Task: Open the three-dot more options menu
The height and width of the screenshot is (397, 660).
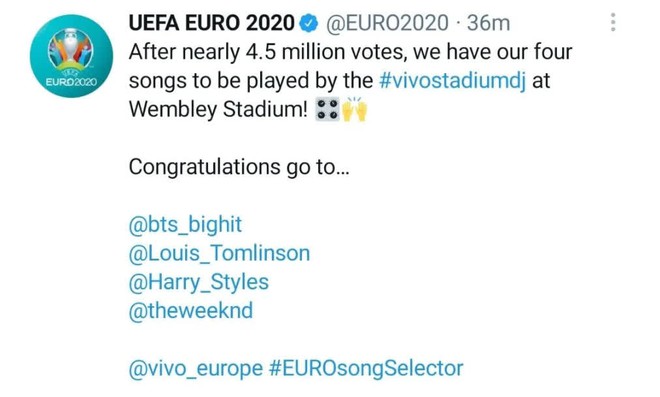Action: [x=613, y=22]
